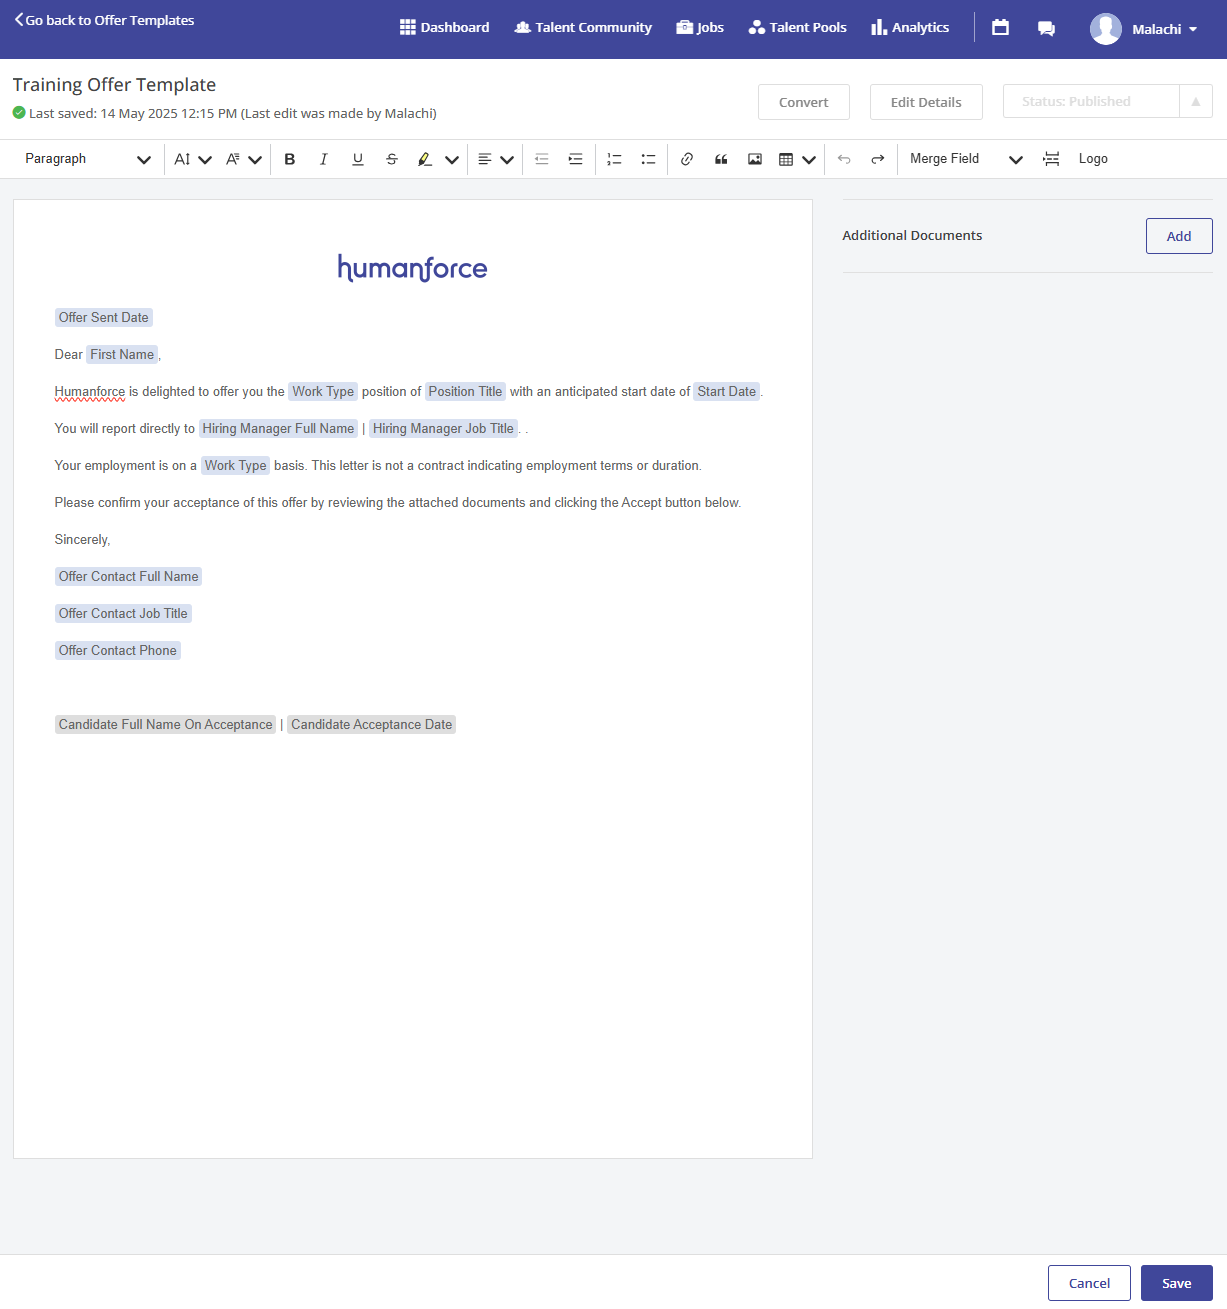Open the Merge Field dropdown

tap(965, 159)
